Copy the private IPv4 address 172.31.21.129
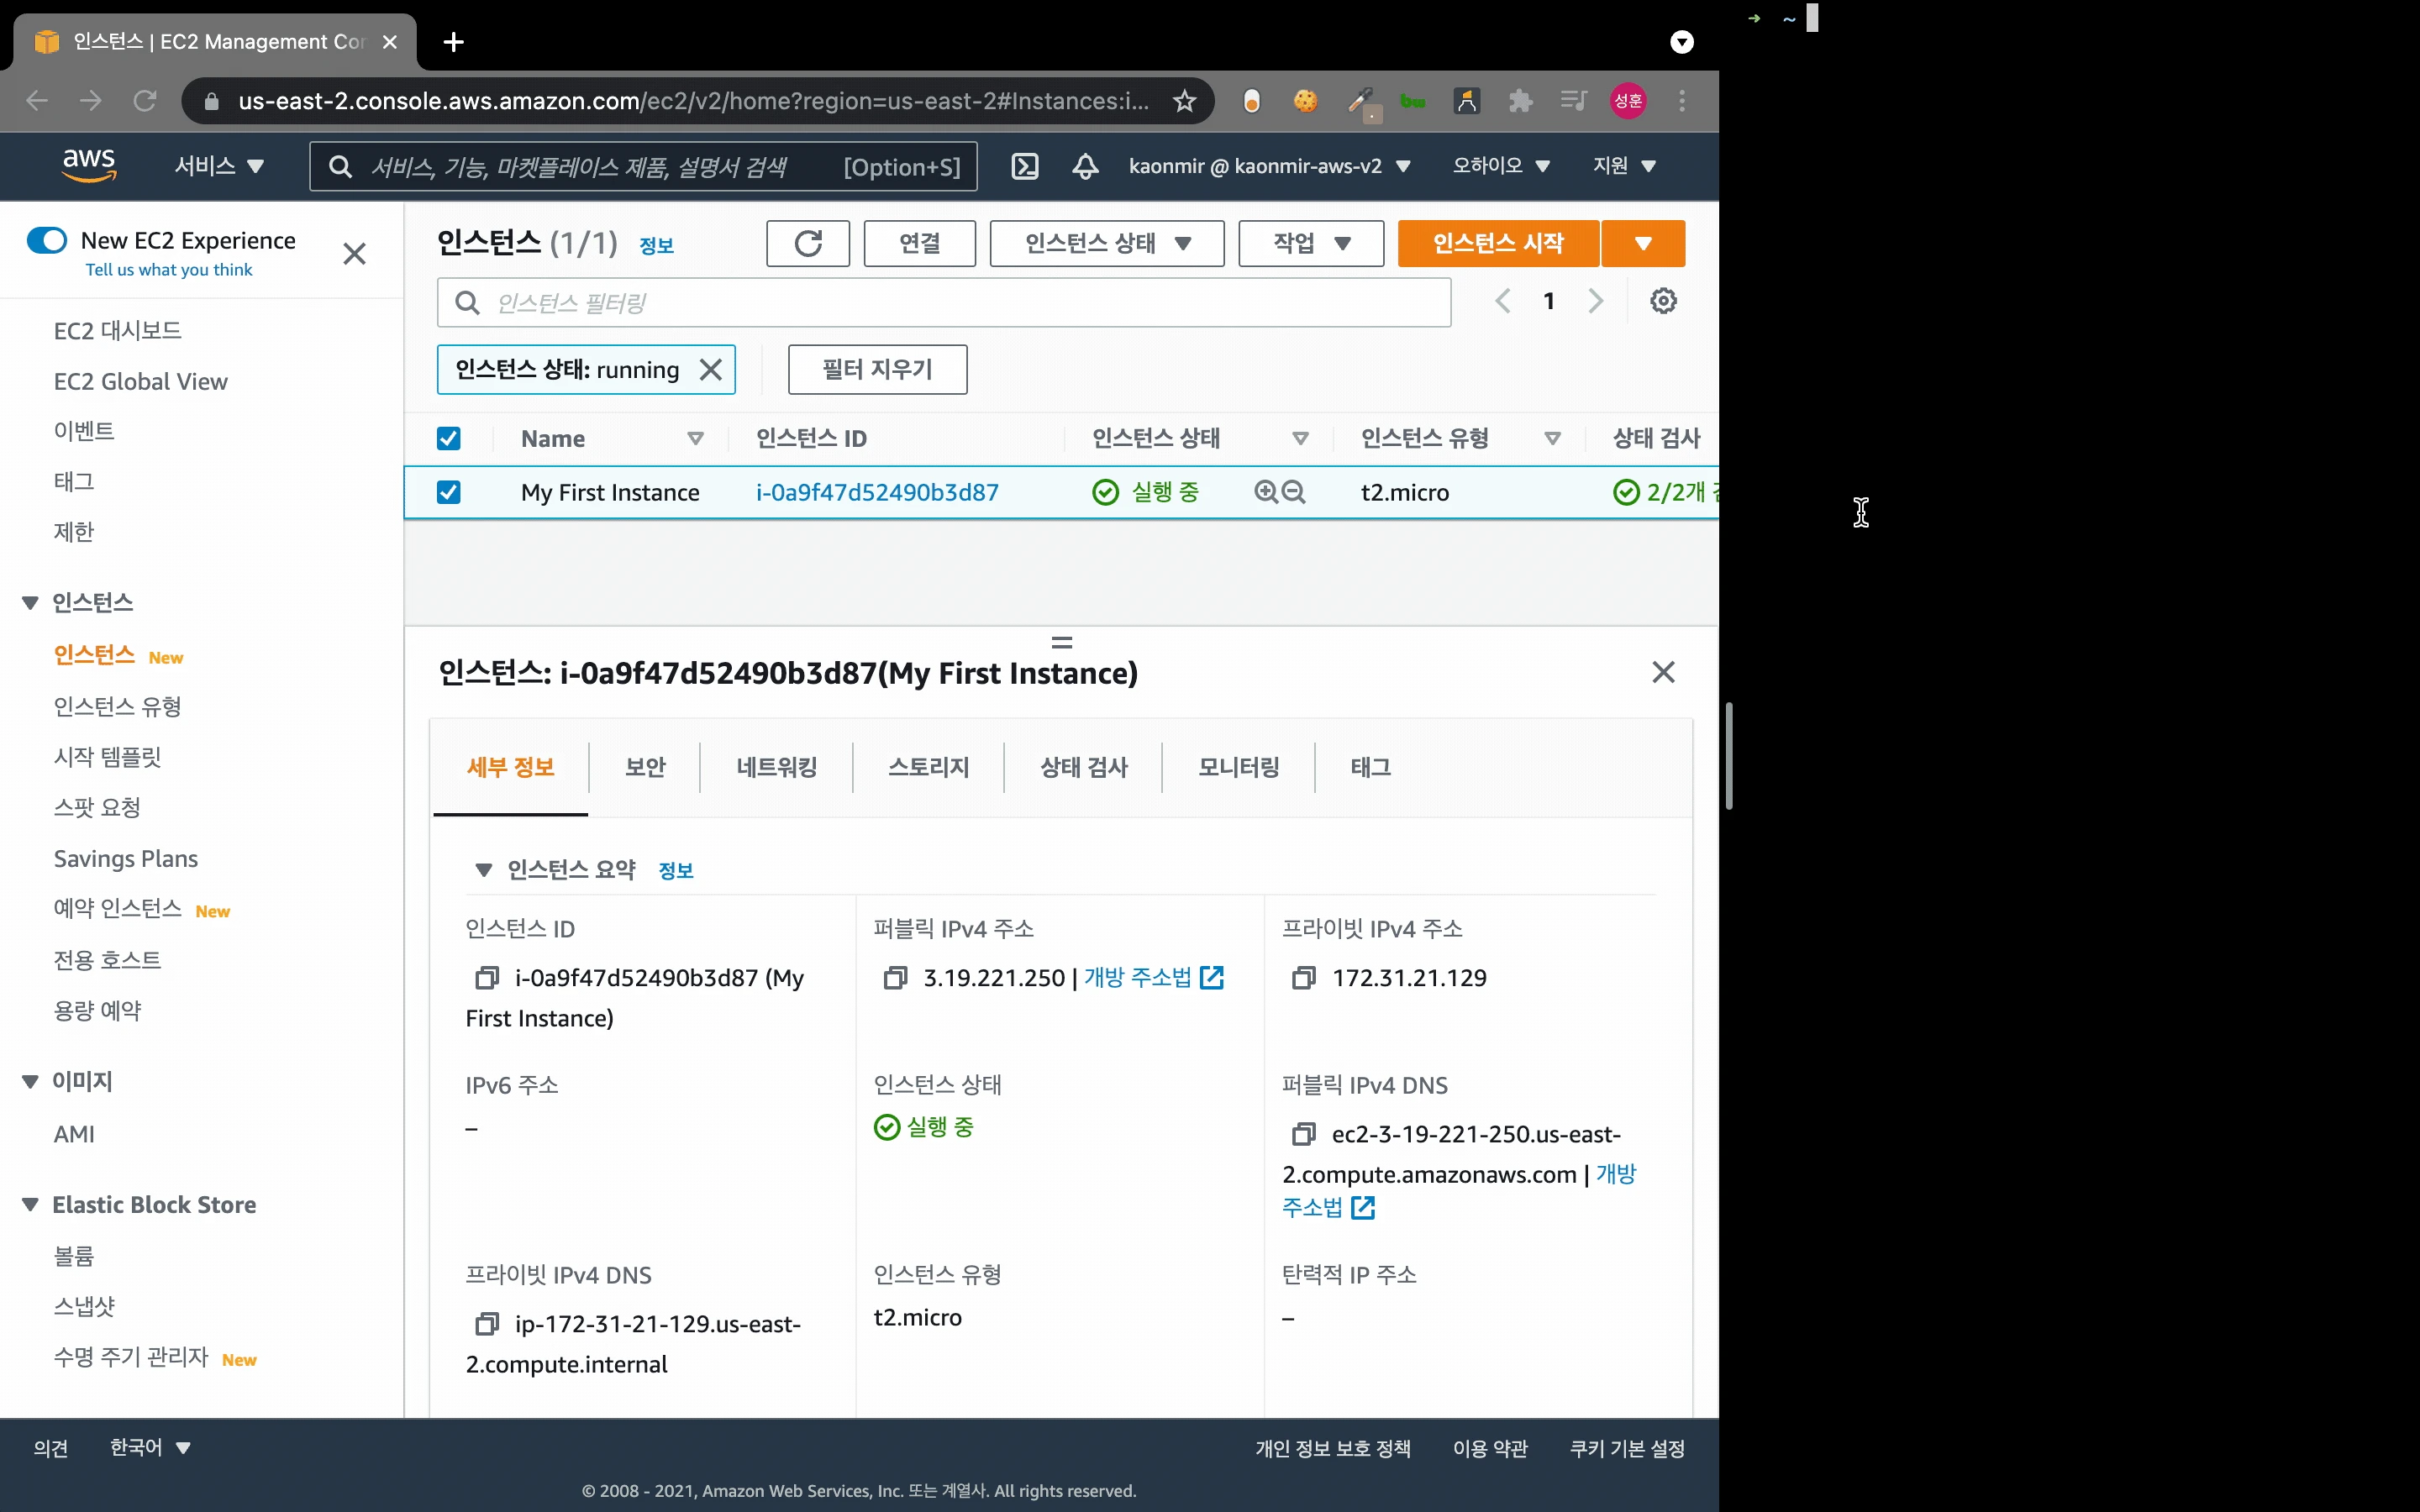This screenshot has height=1512, width=2420. tap(1303, 977)
